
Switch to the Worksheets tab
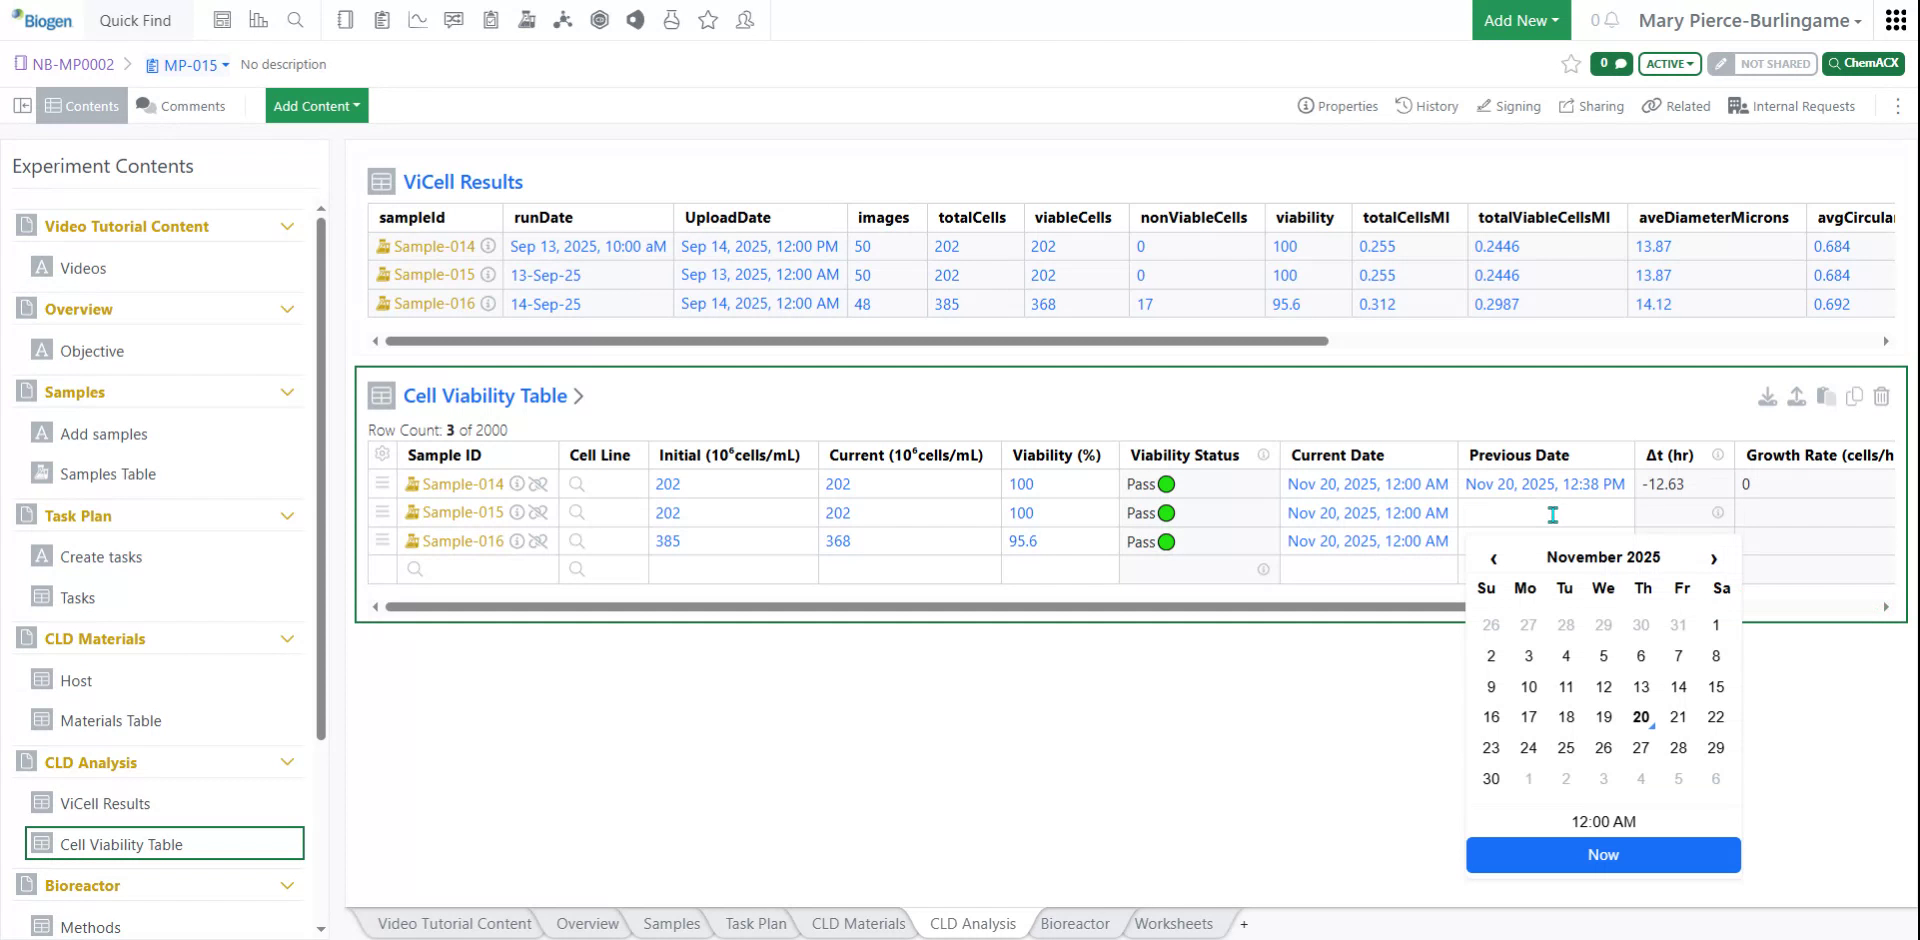1173,923
